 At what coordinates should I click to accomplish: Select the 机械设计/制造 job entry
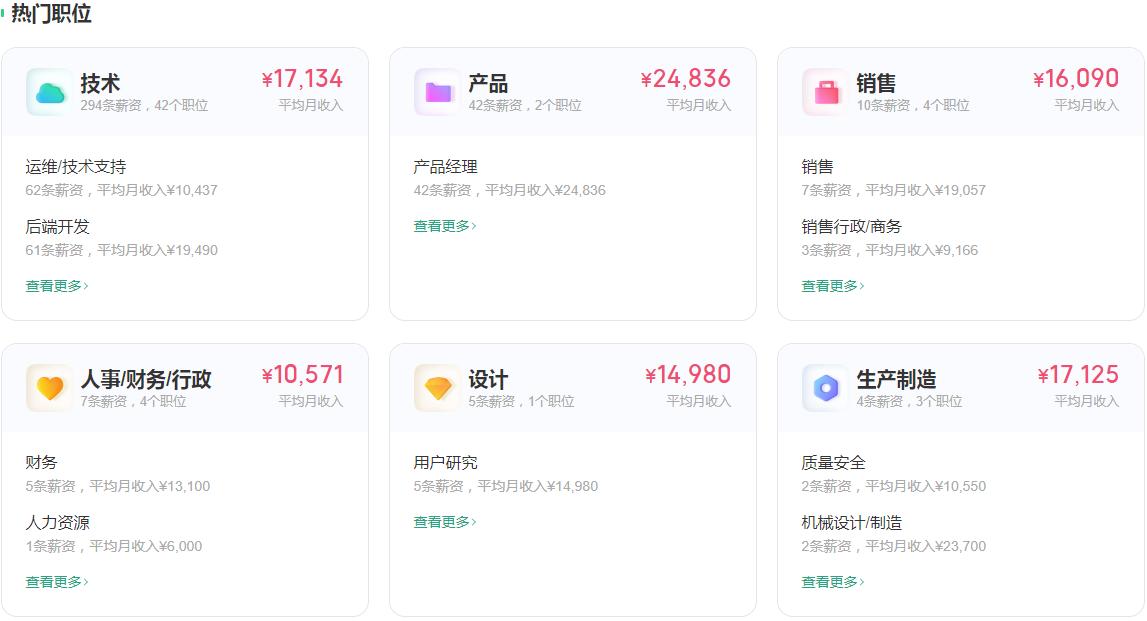pyautogui.click(x=851, y=523)
